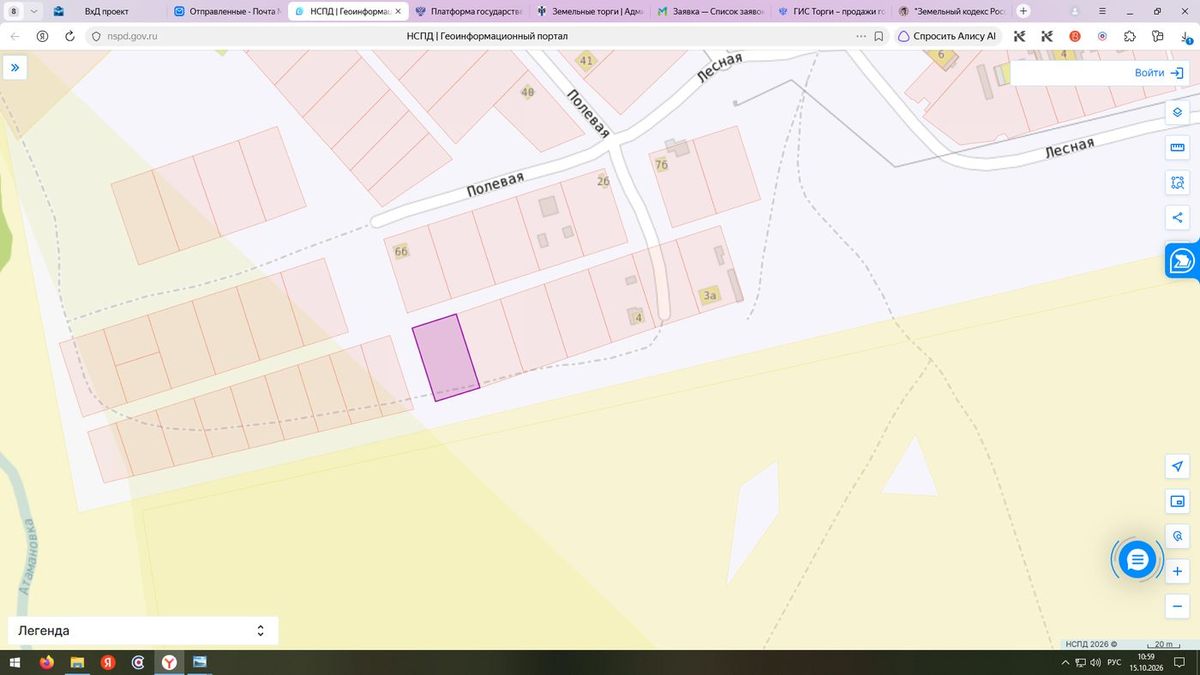Open the taskbar clock and calendar
The image size is (1200, 675).
[x=1146, y=662]
